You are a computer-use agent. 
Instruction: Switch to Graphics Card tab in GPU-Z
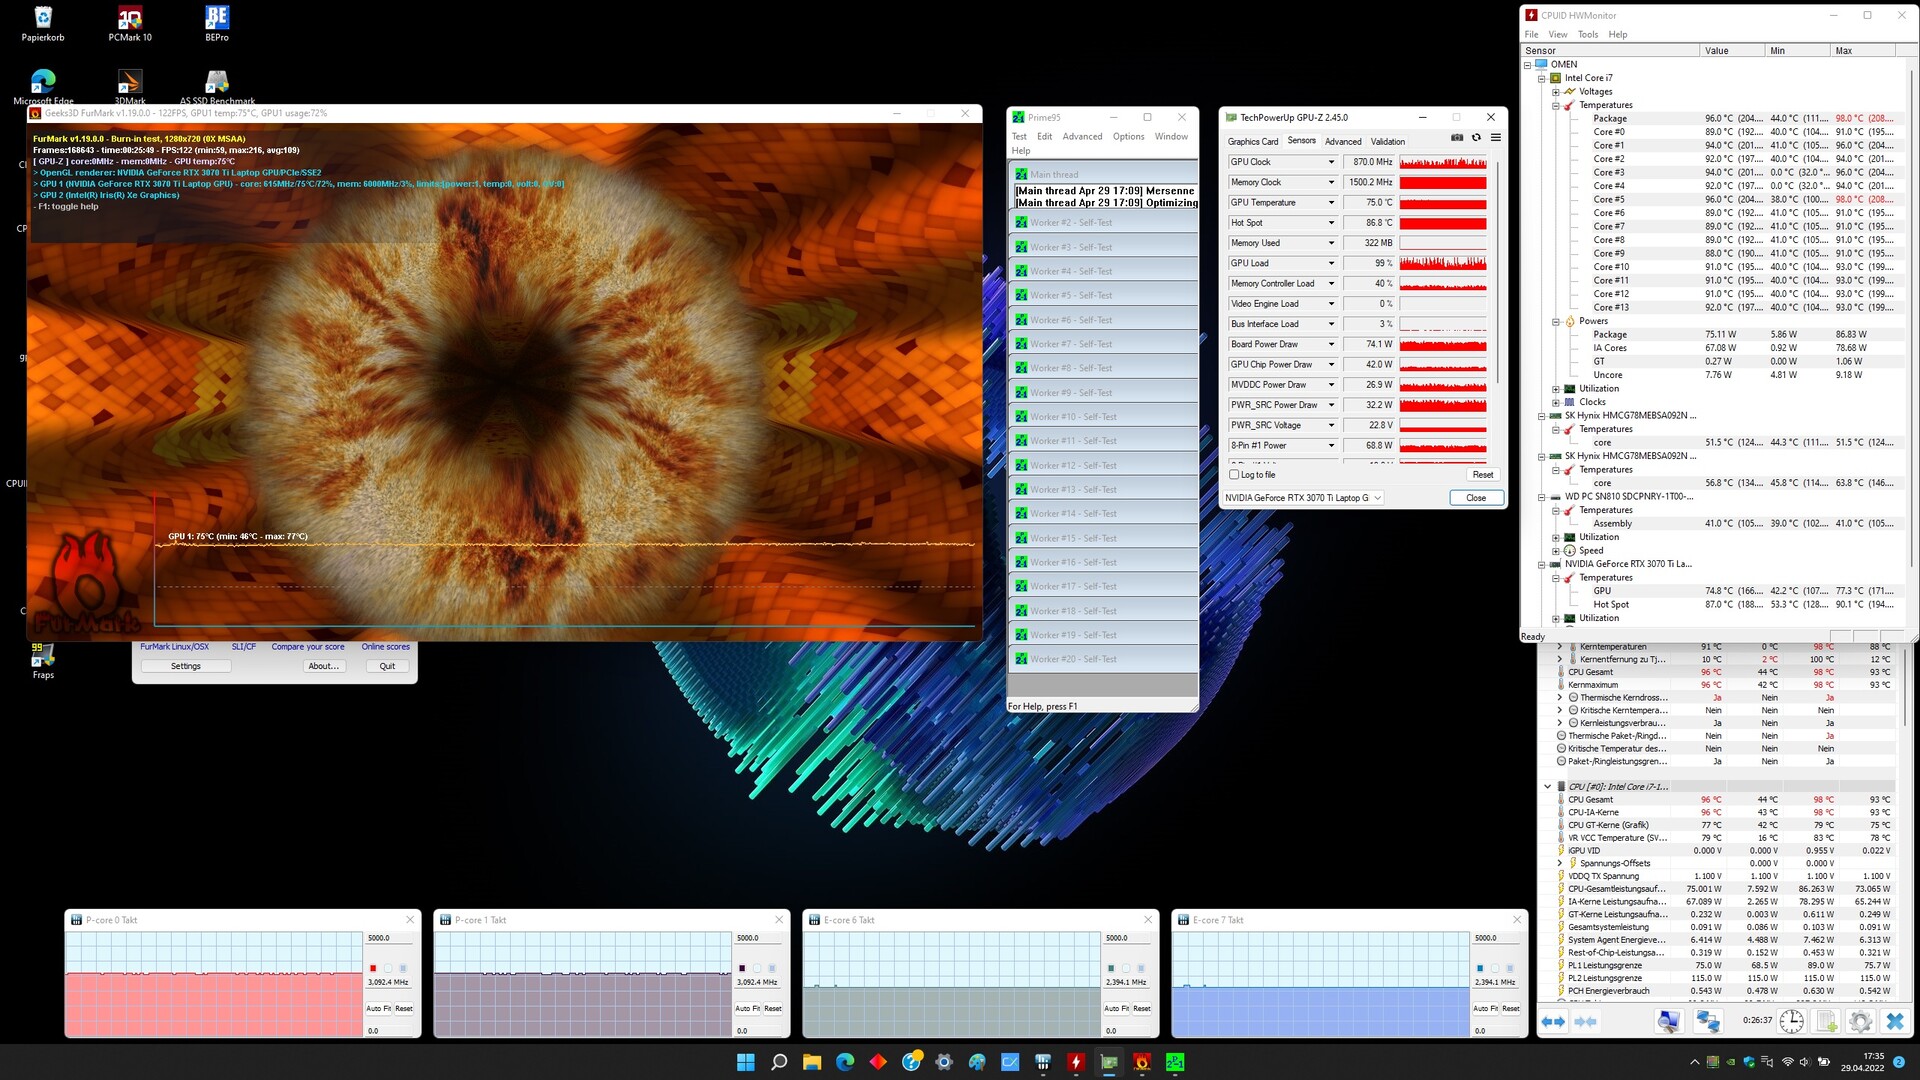pyautogui.click(x=1252, y=142)
